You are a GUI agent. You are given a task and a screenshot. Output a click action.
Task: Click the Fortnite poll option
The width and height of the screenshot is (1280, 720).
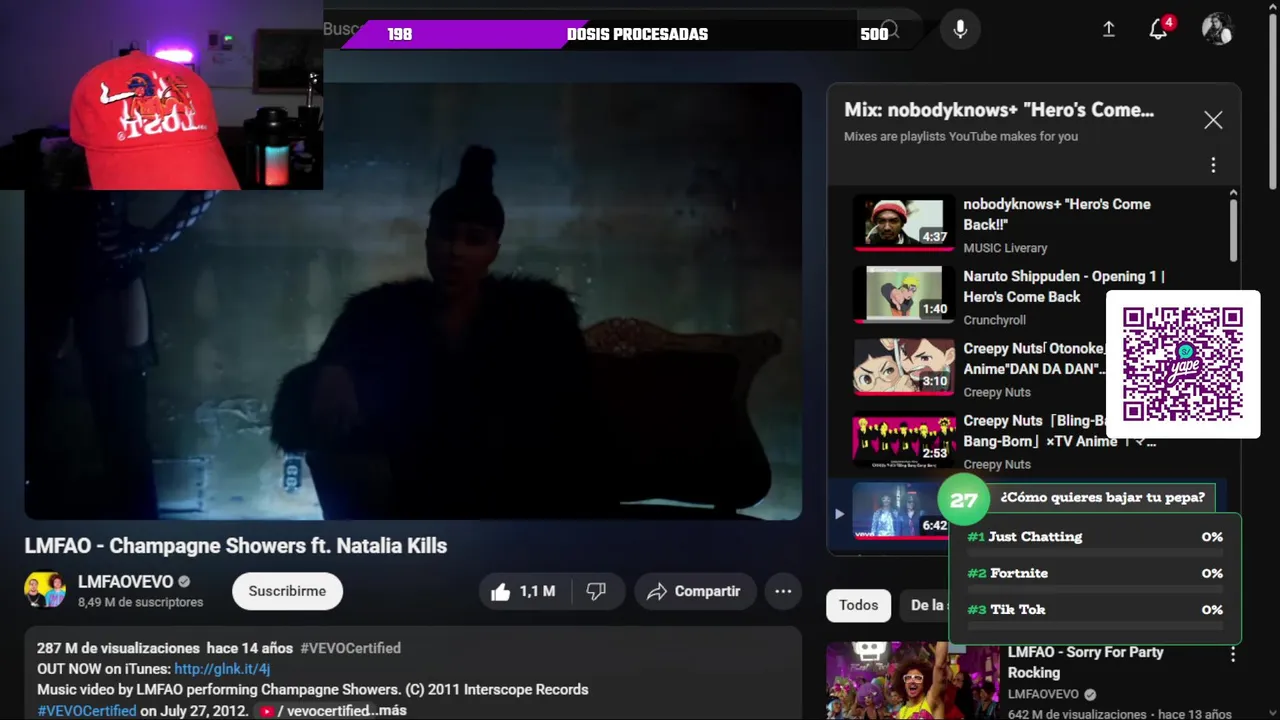tap(1095, 577)
